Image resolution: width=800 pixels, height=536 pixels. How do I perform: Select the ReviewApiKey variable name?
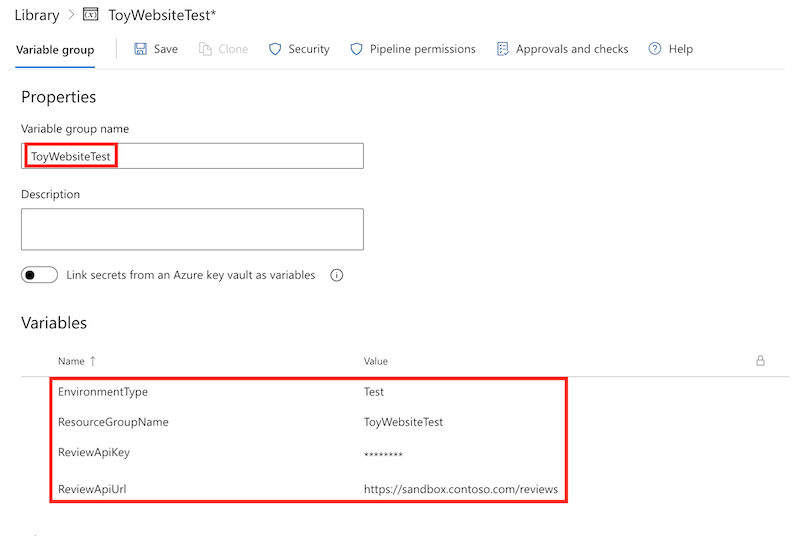pyautogui.click(x=94, y=452)
